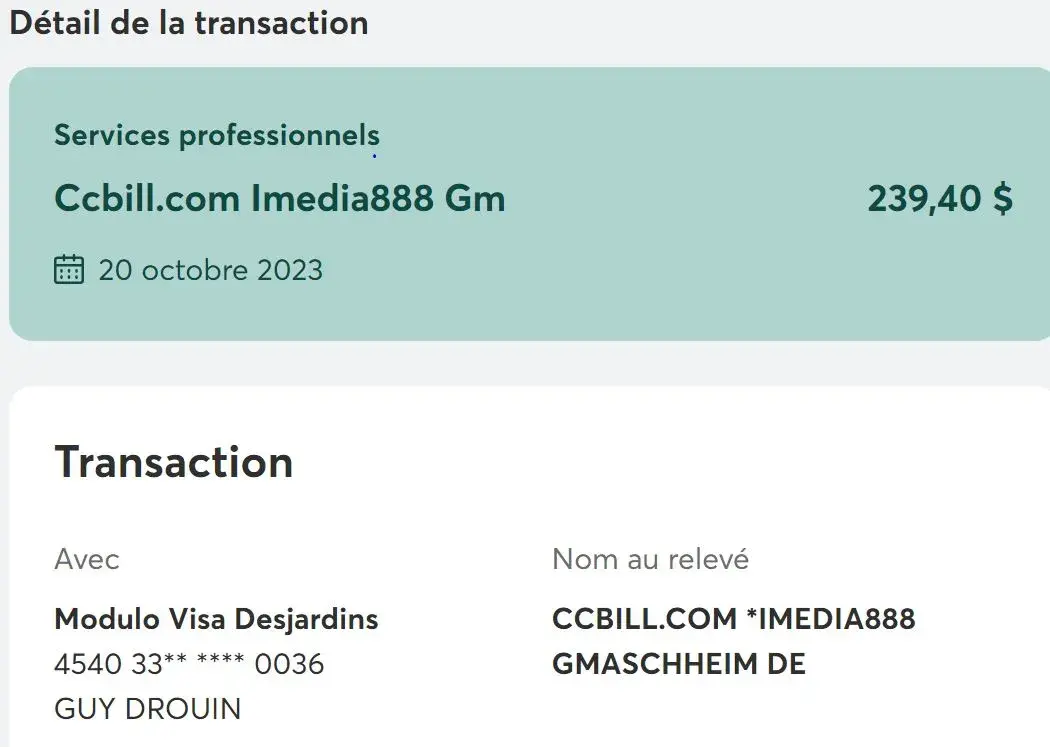Select the cardholder name "GUY DROUIN"
Viewport: 1050px width, 747px height.
[148, 709]
